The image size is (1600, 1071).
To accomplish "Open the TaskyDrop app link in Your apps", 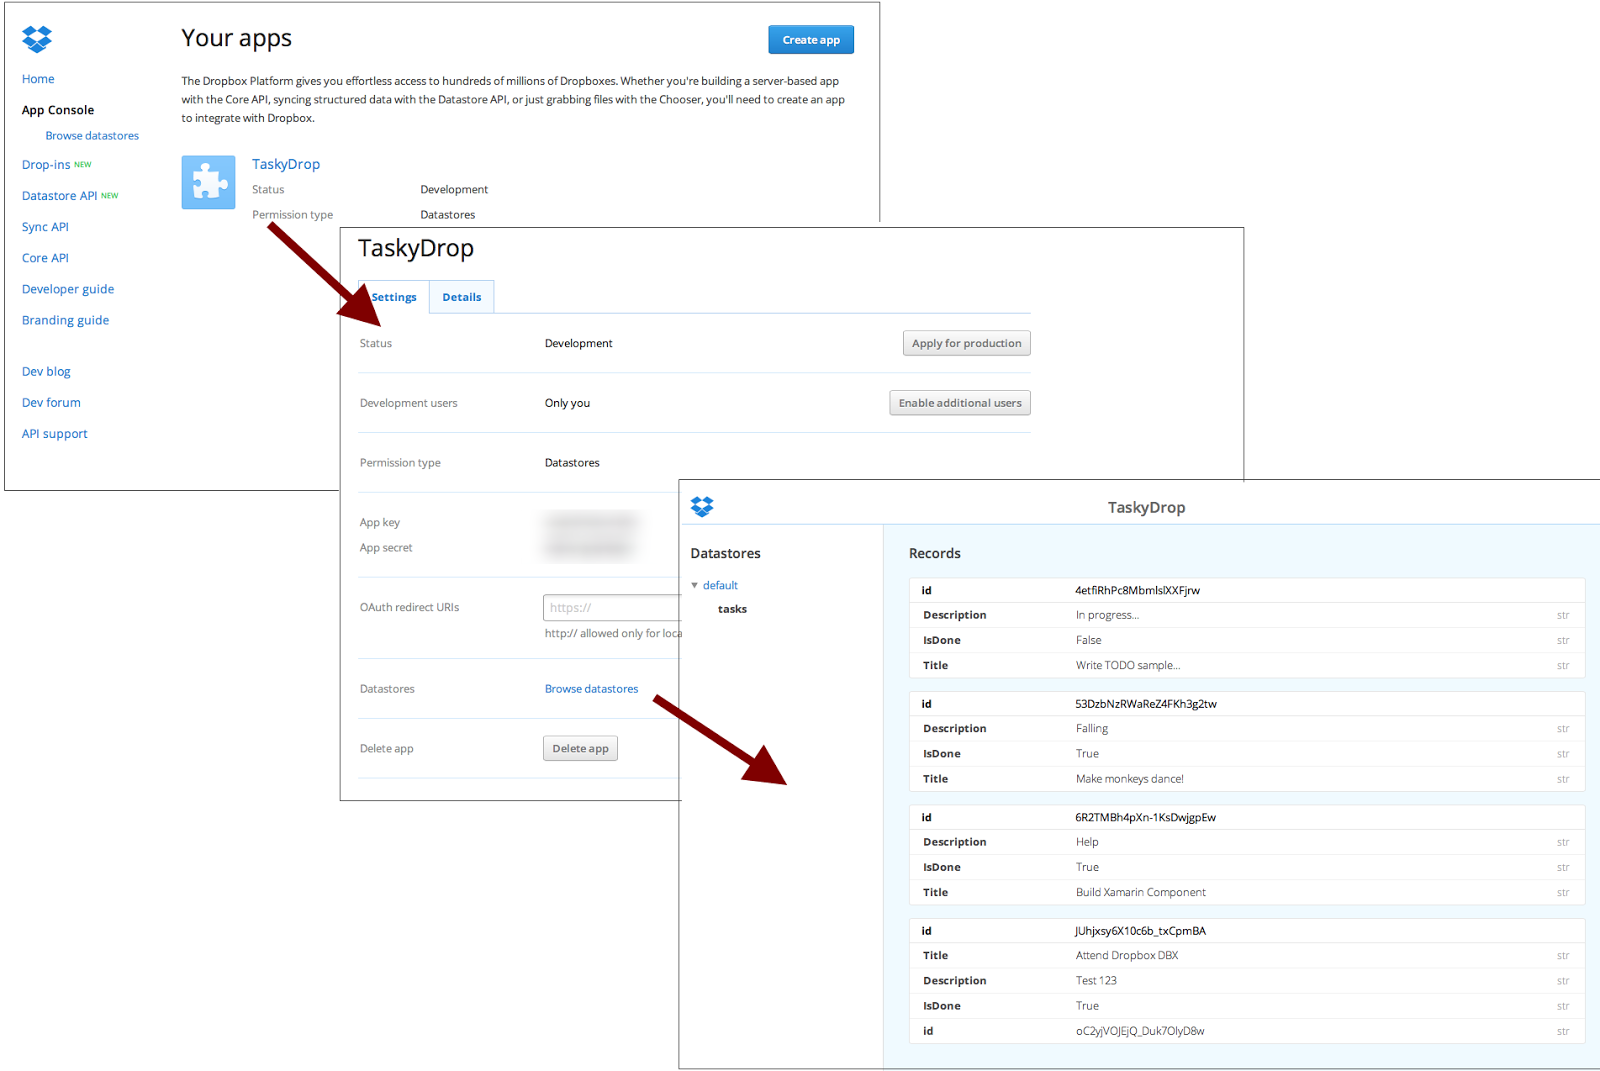I will click(286, 164).
